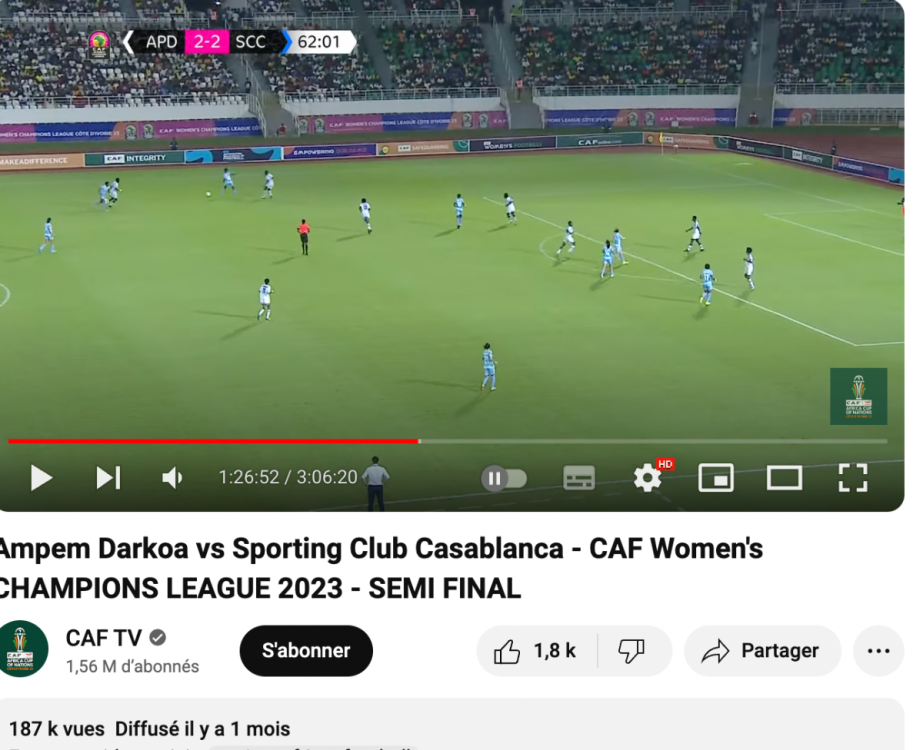Share the video via Partager
This screenshot has height=750, width=923.
[762, 651]
